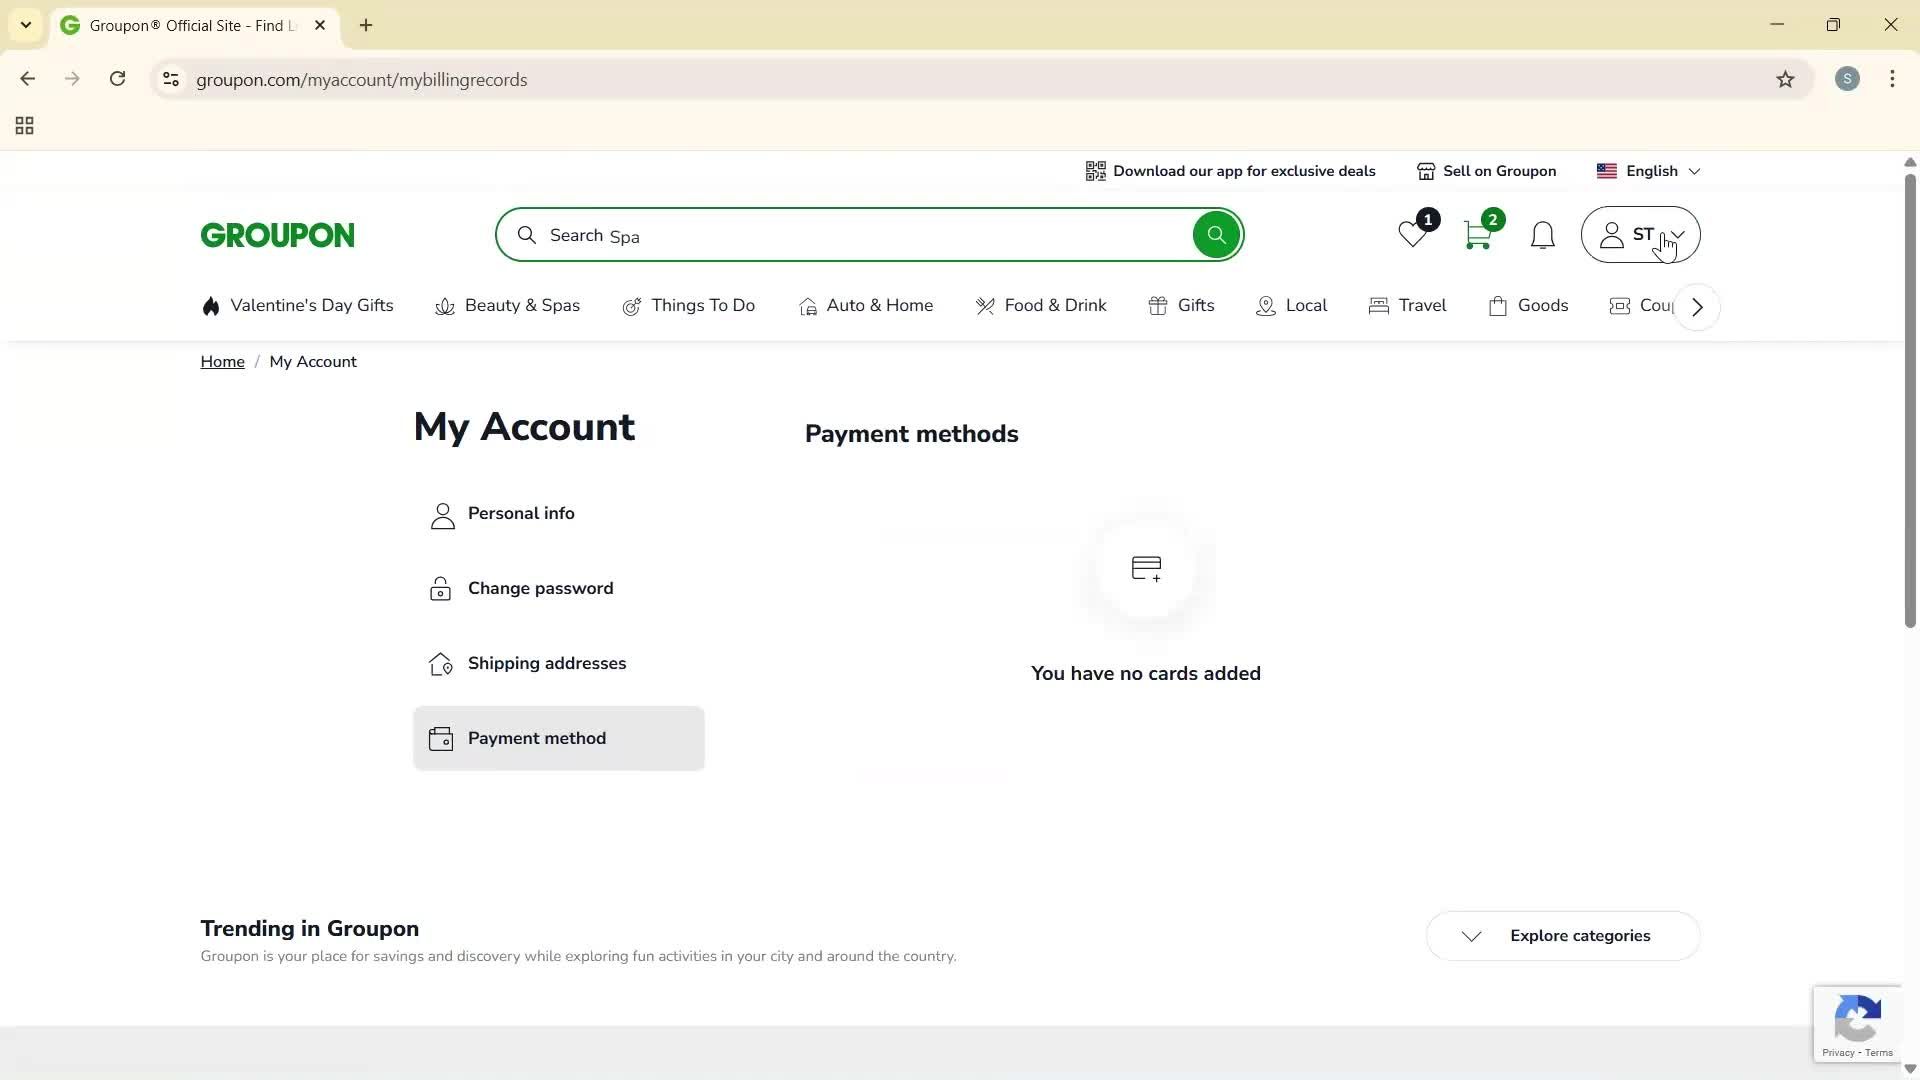This screenshot has width=1920, height=1080.
Task: Open the Beauty & Spas category
Action: pyautogui.click(x=522, y=306)
